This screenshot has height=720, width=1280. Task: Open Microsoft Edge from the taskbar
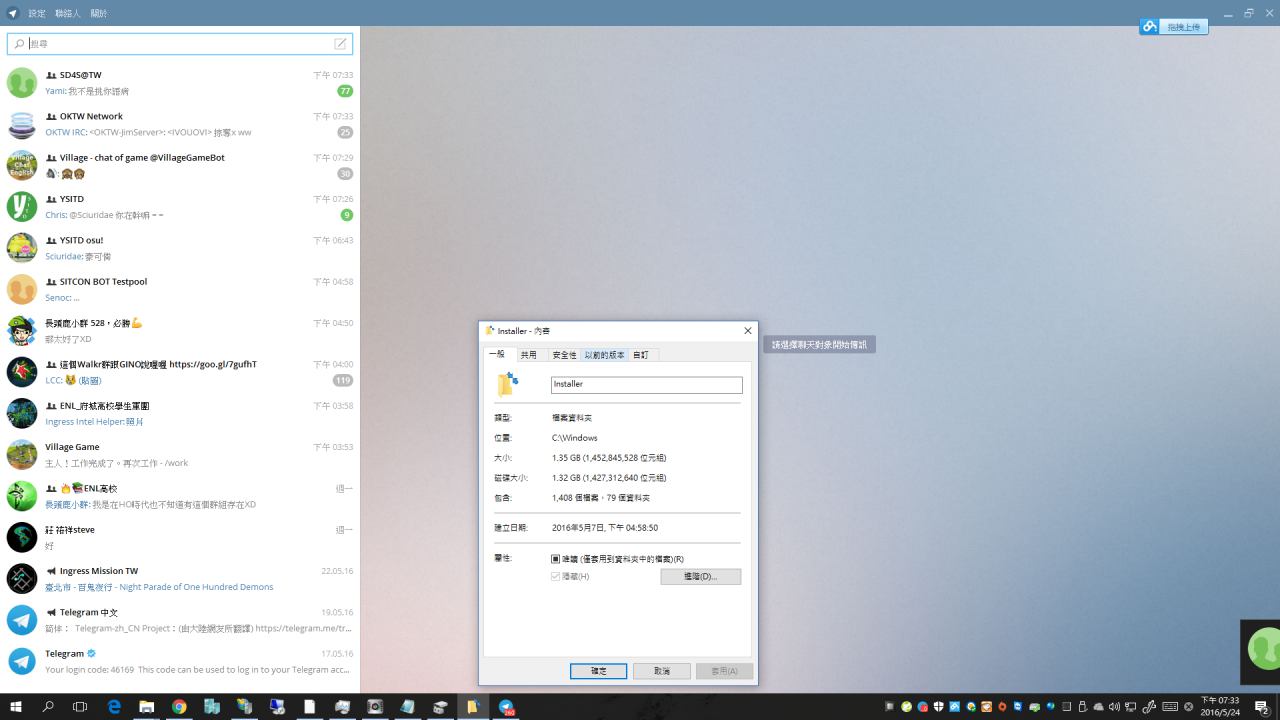coord(114,707)
